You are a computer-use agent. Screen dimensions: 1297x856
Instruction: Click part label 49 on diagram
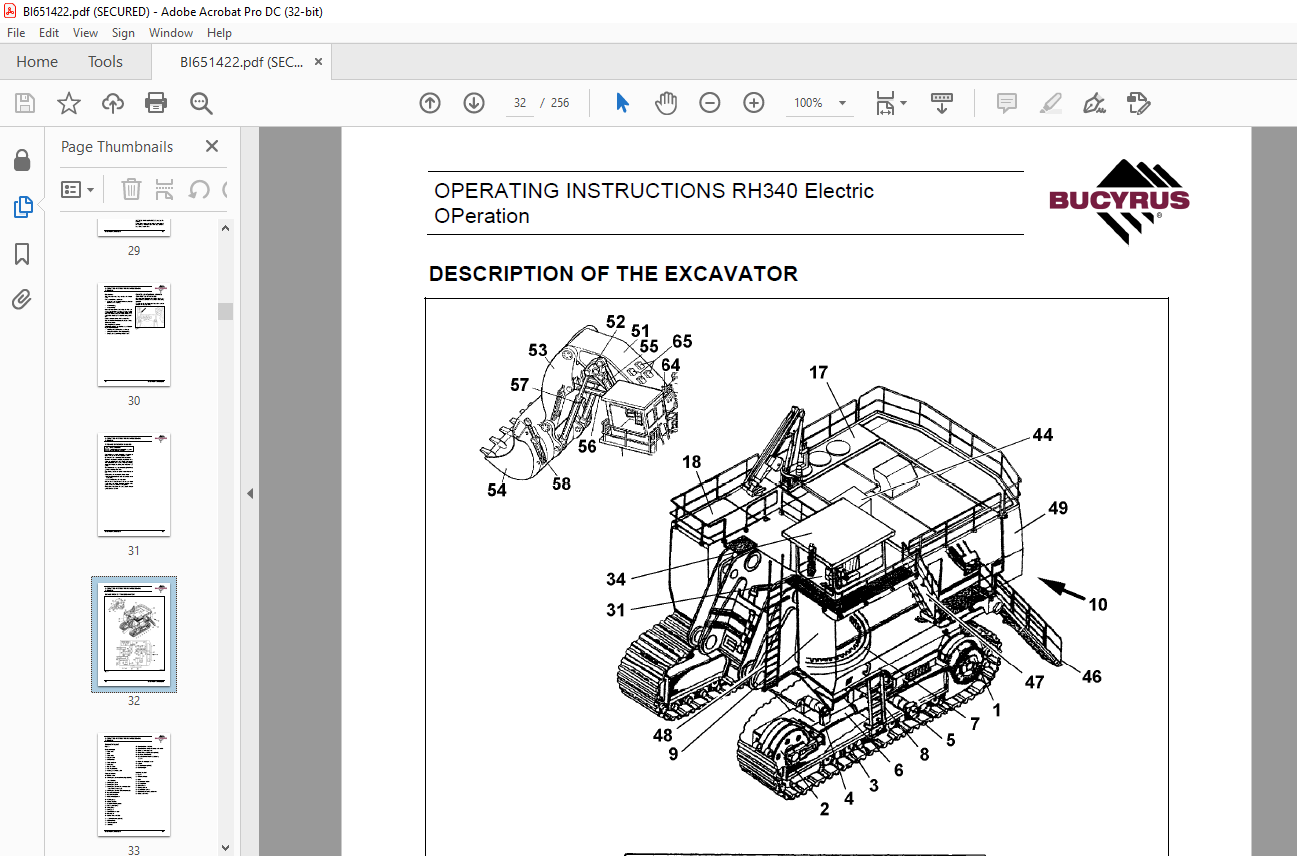(x=1058, y=508)
